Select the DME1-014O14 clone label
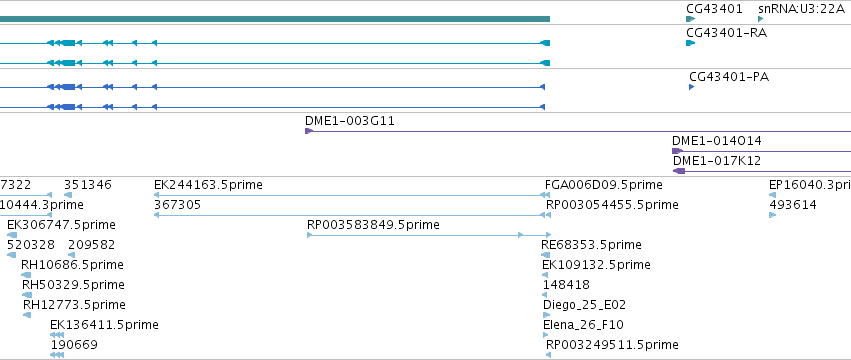 tap(716, 141)
